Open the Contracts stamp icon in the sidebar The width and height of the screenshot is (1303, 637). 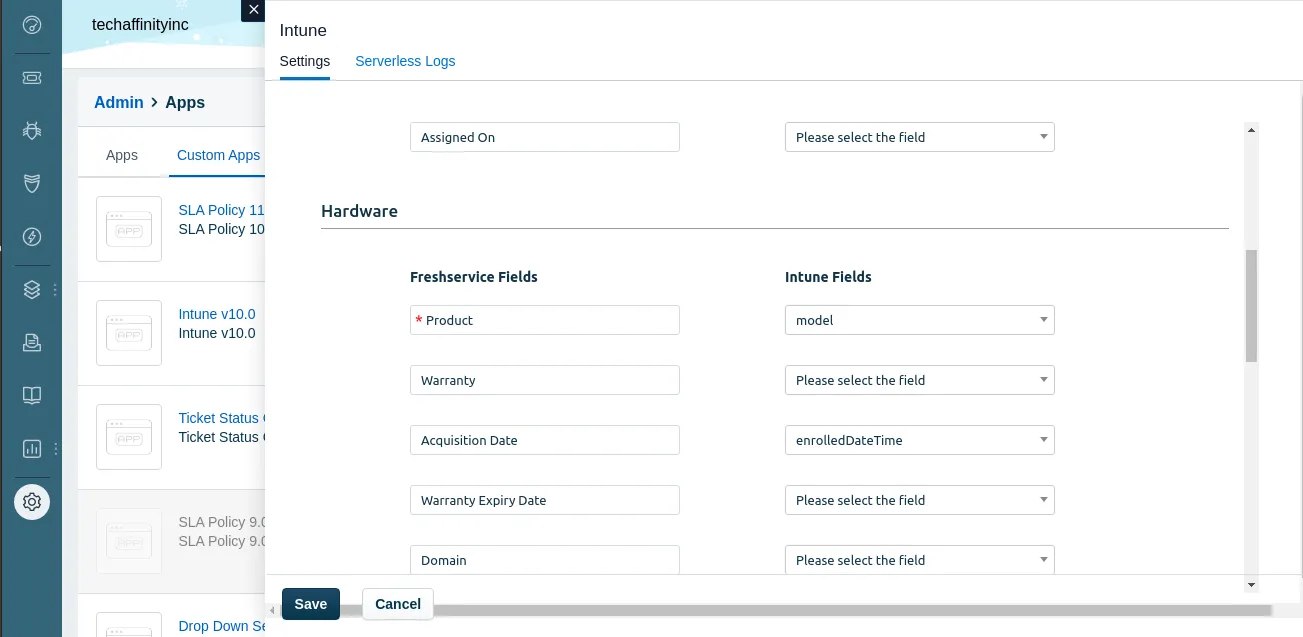coord(31,343)
